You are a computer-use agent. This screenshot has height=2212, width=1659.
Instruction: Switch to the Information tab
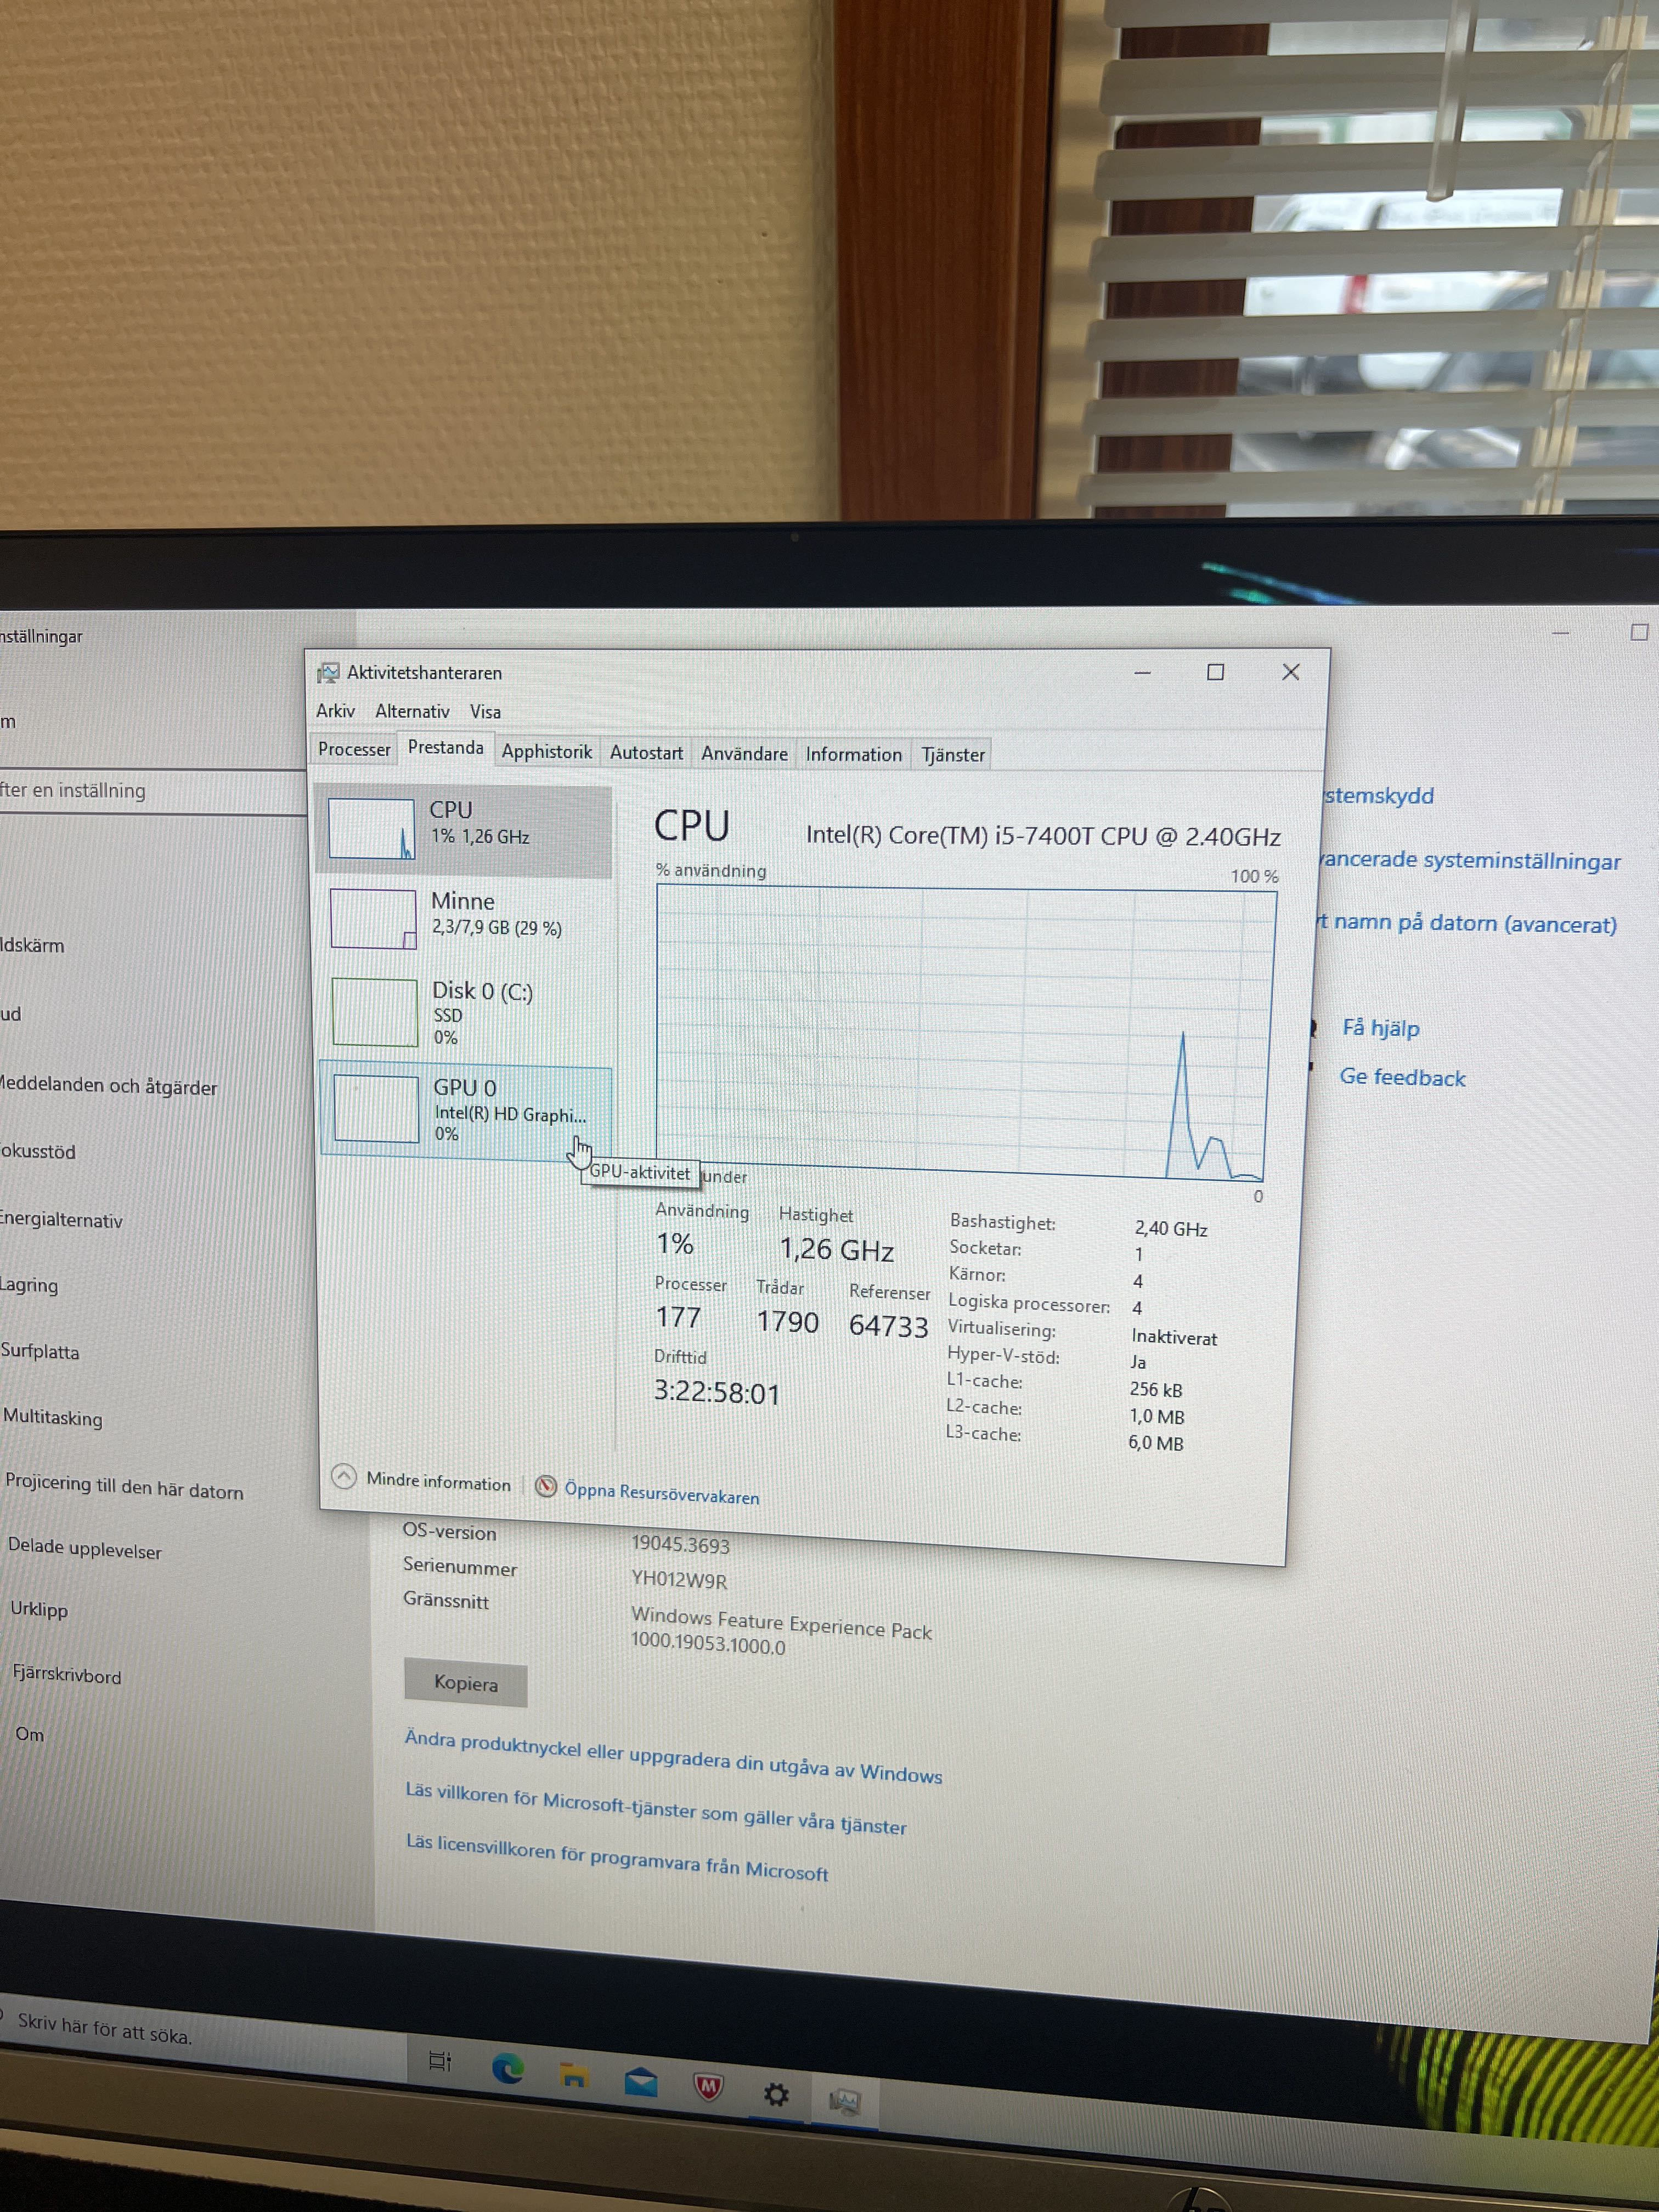(853, 754)
